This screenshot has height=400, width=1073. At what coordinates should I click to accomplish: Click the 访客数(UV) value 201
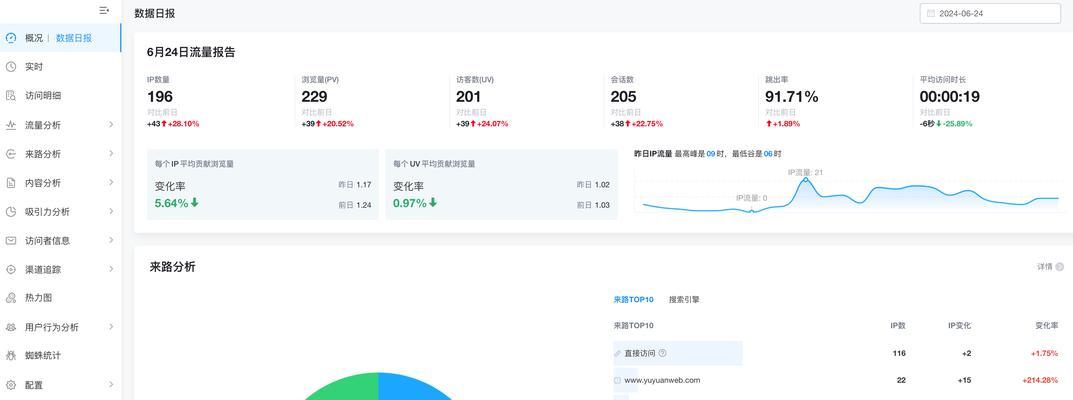click(x=469, y=97)
